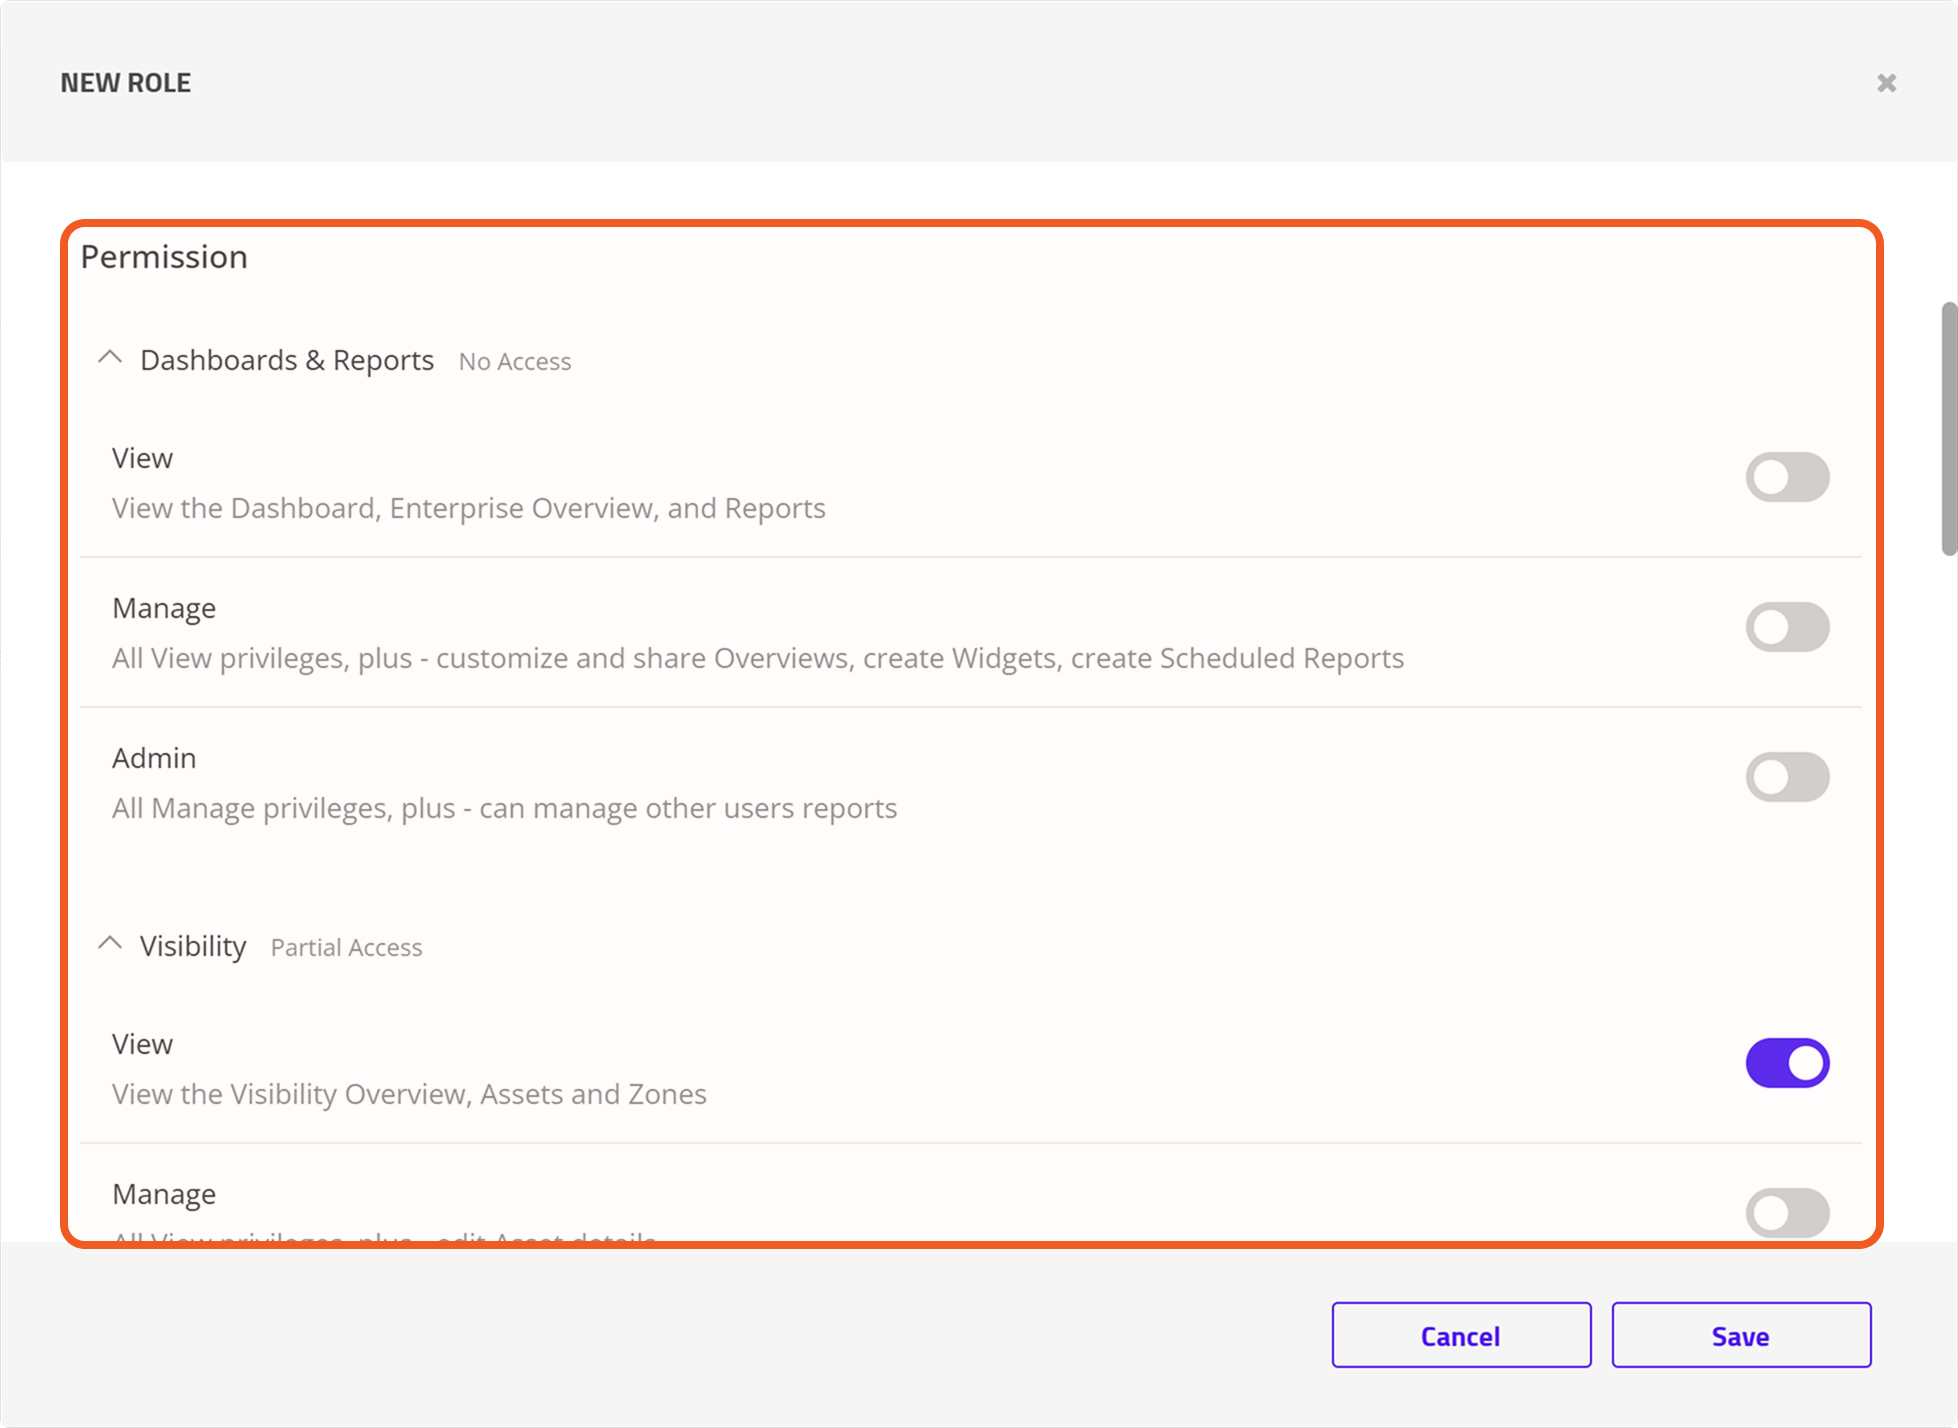Click the Cancel button
Image resolution: width=1958 pixels, height=1428 pixels.
pyautogui.click(x=1460, y=1335)
